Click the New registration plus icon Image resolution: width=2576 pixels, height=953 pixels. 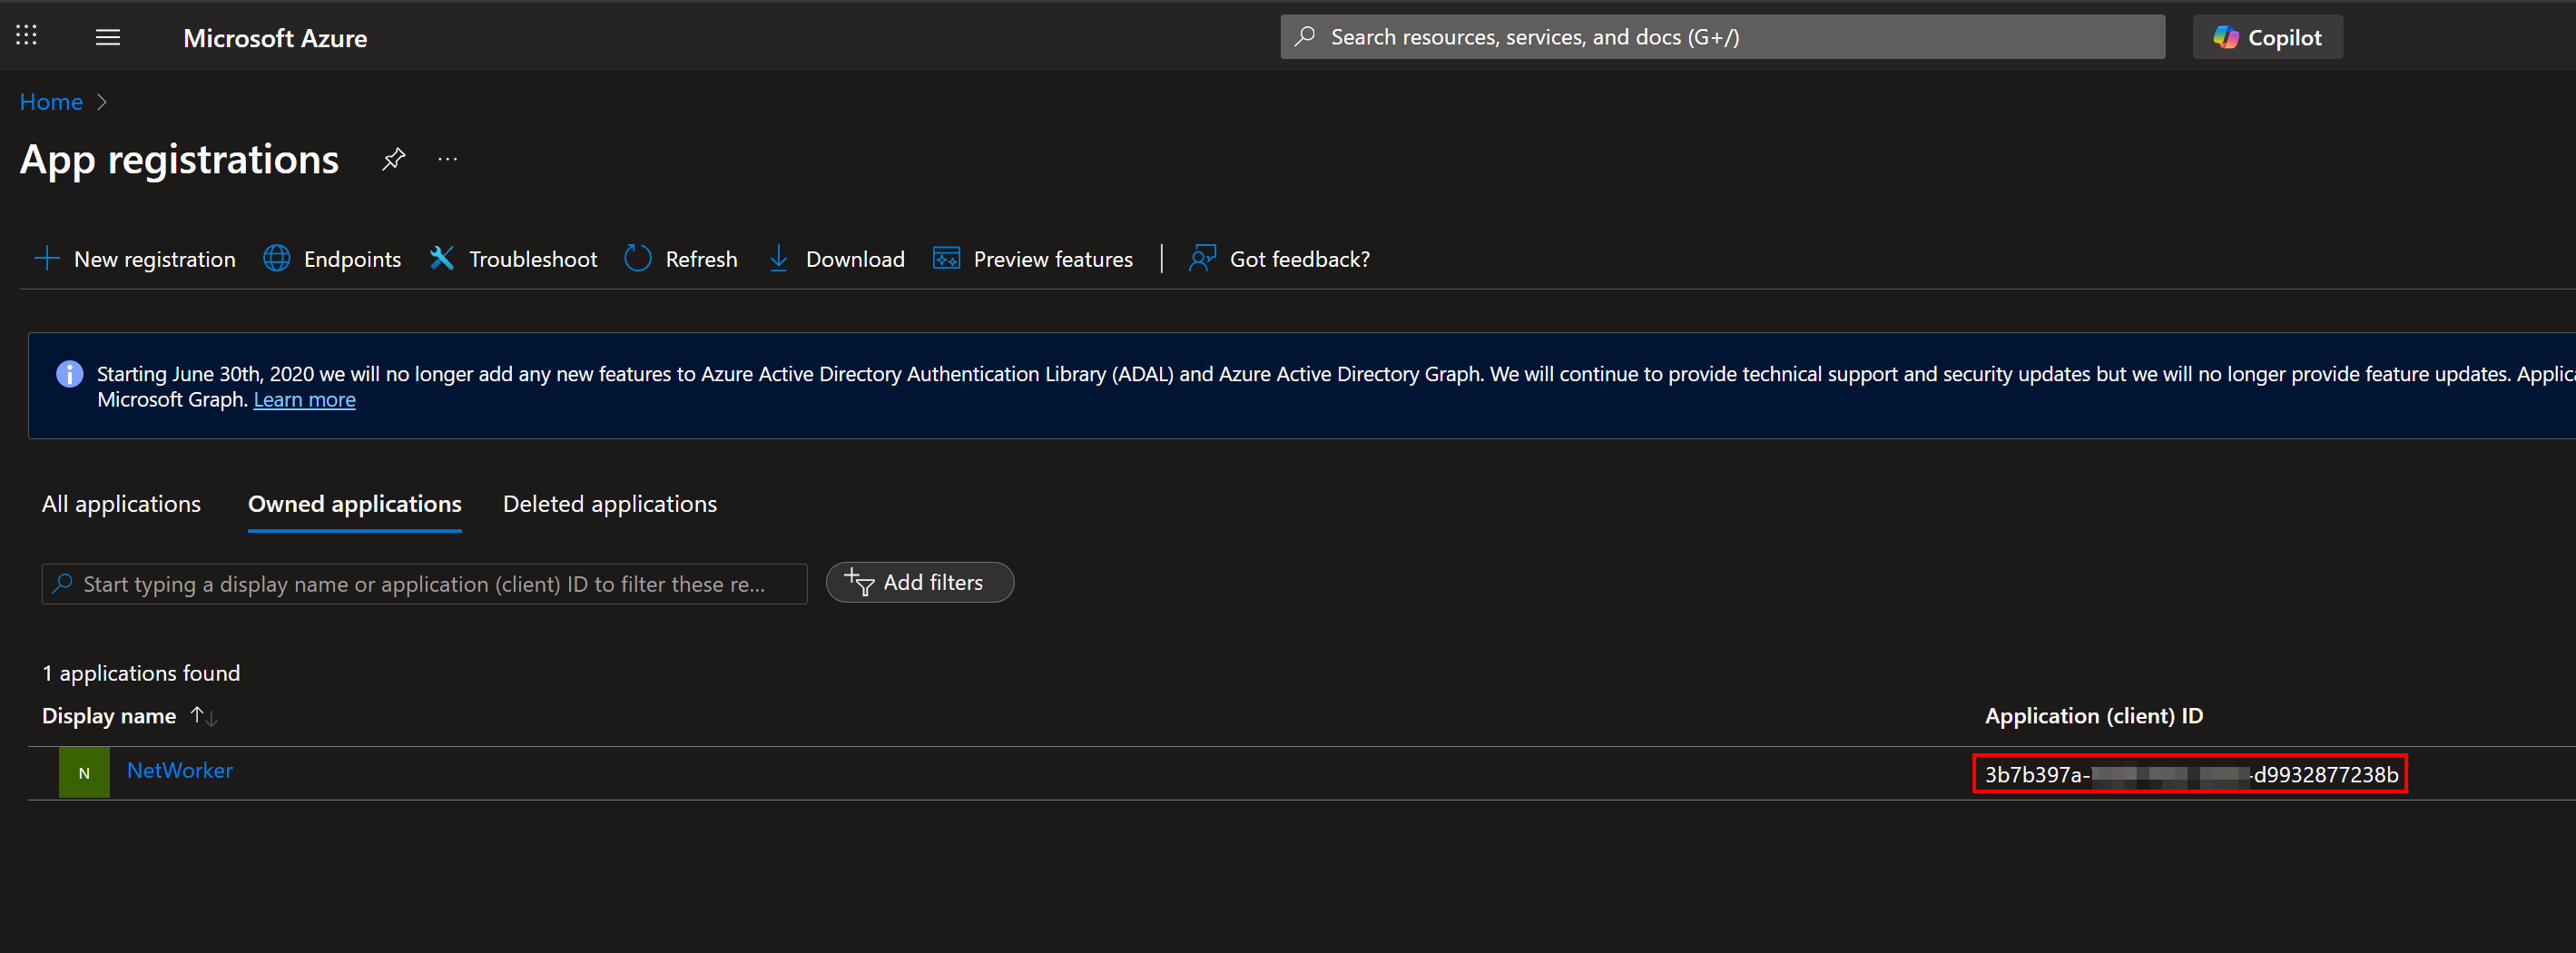46,258
